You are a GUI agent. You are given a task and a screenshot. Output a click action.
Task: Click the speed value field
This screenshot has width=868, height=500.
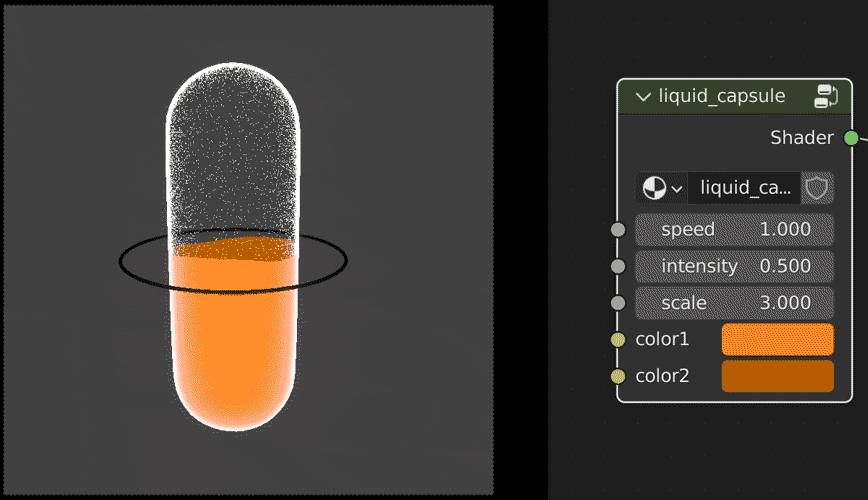pyautogui.click(x=734, y=229)
